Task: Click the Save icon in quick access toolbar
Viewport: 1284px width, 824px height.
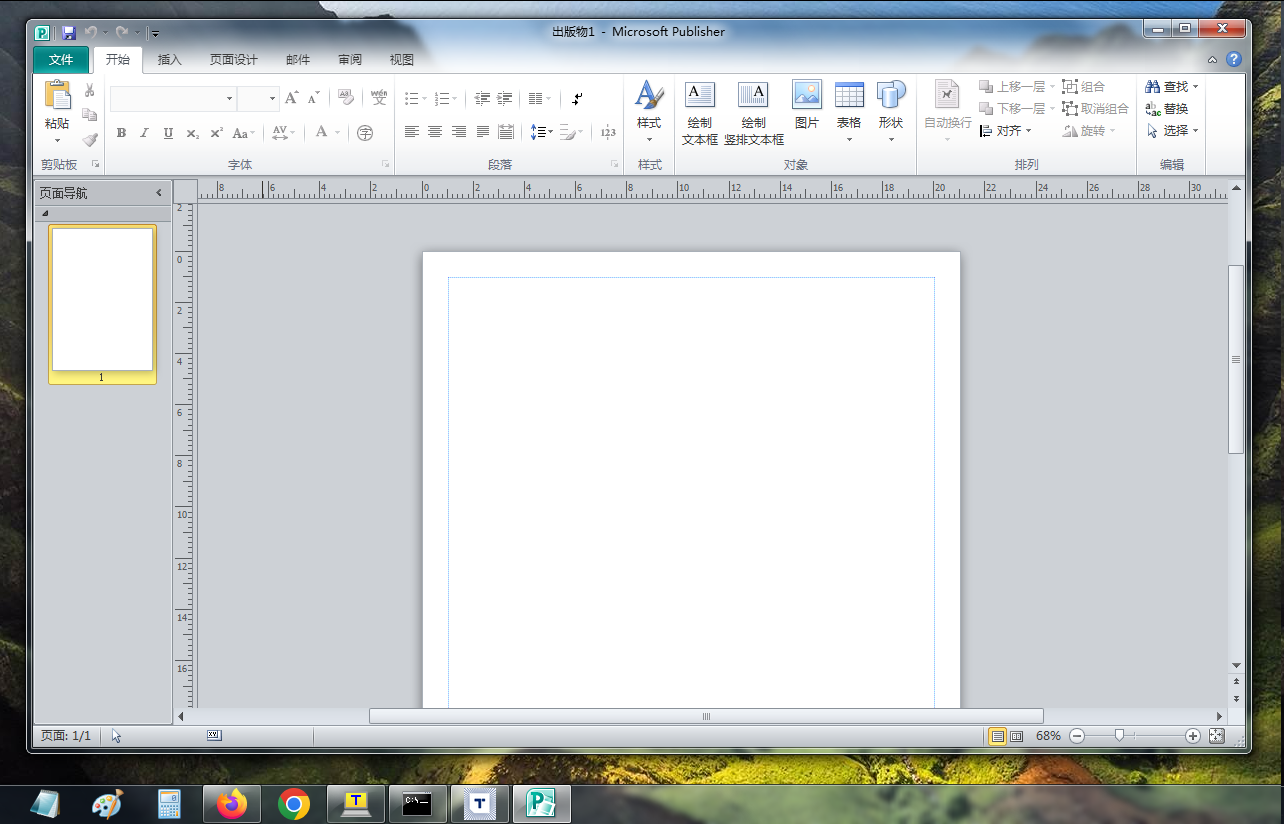Action: (x=69, y=33)
